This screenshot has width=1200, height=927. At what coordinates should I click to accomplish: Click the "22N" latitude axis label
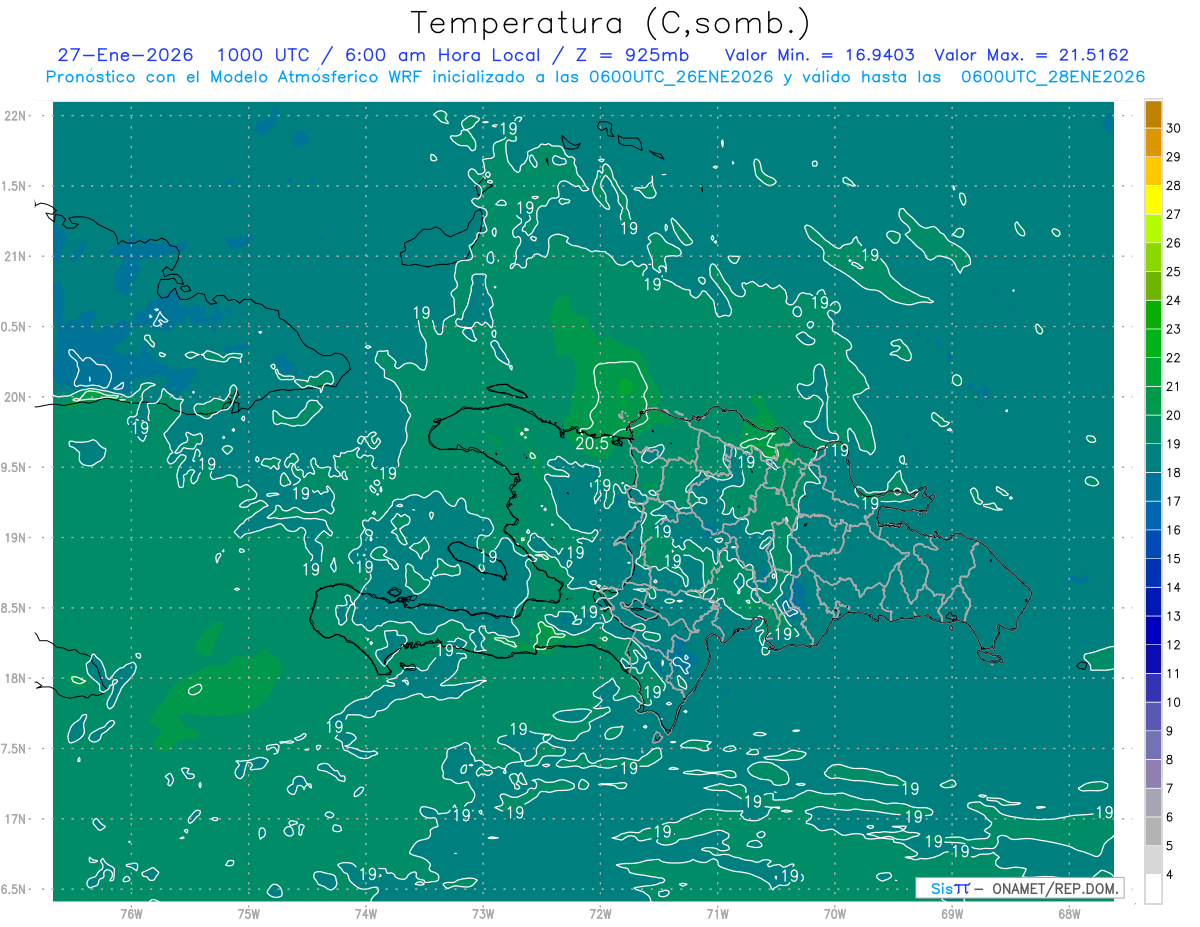pyautogui.click(x=17, y=116)
